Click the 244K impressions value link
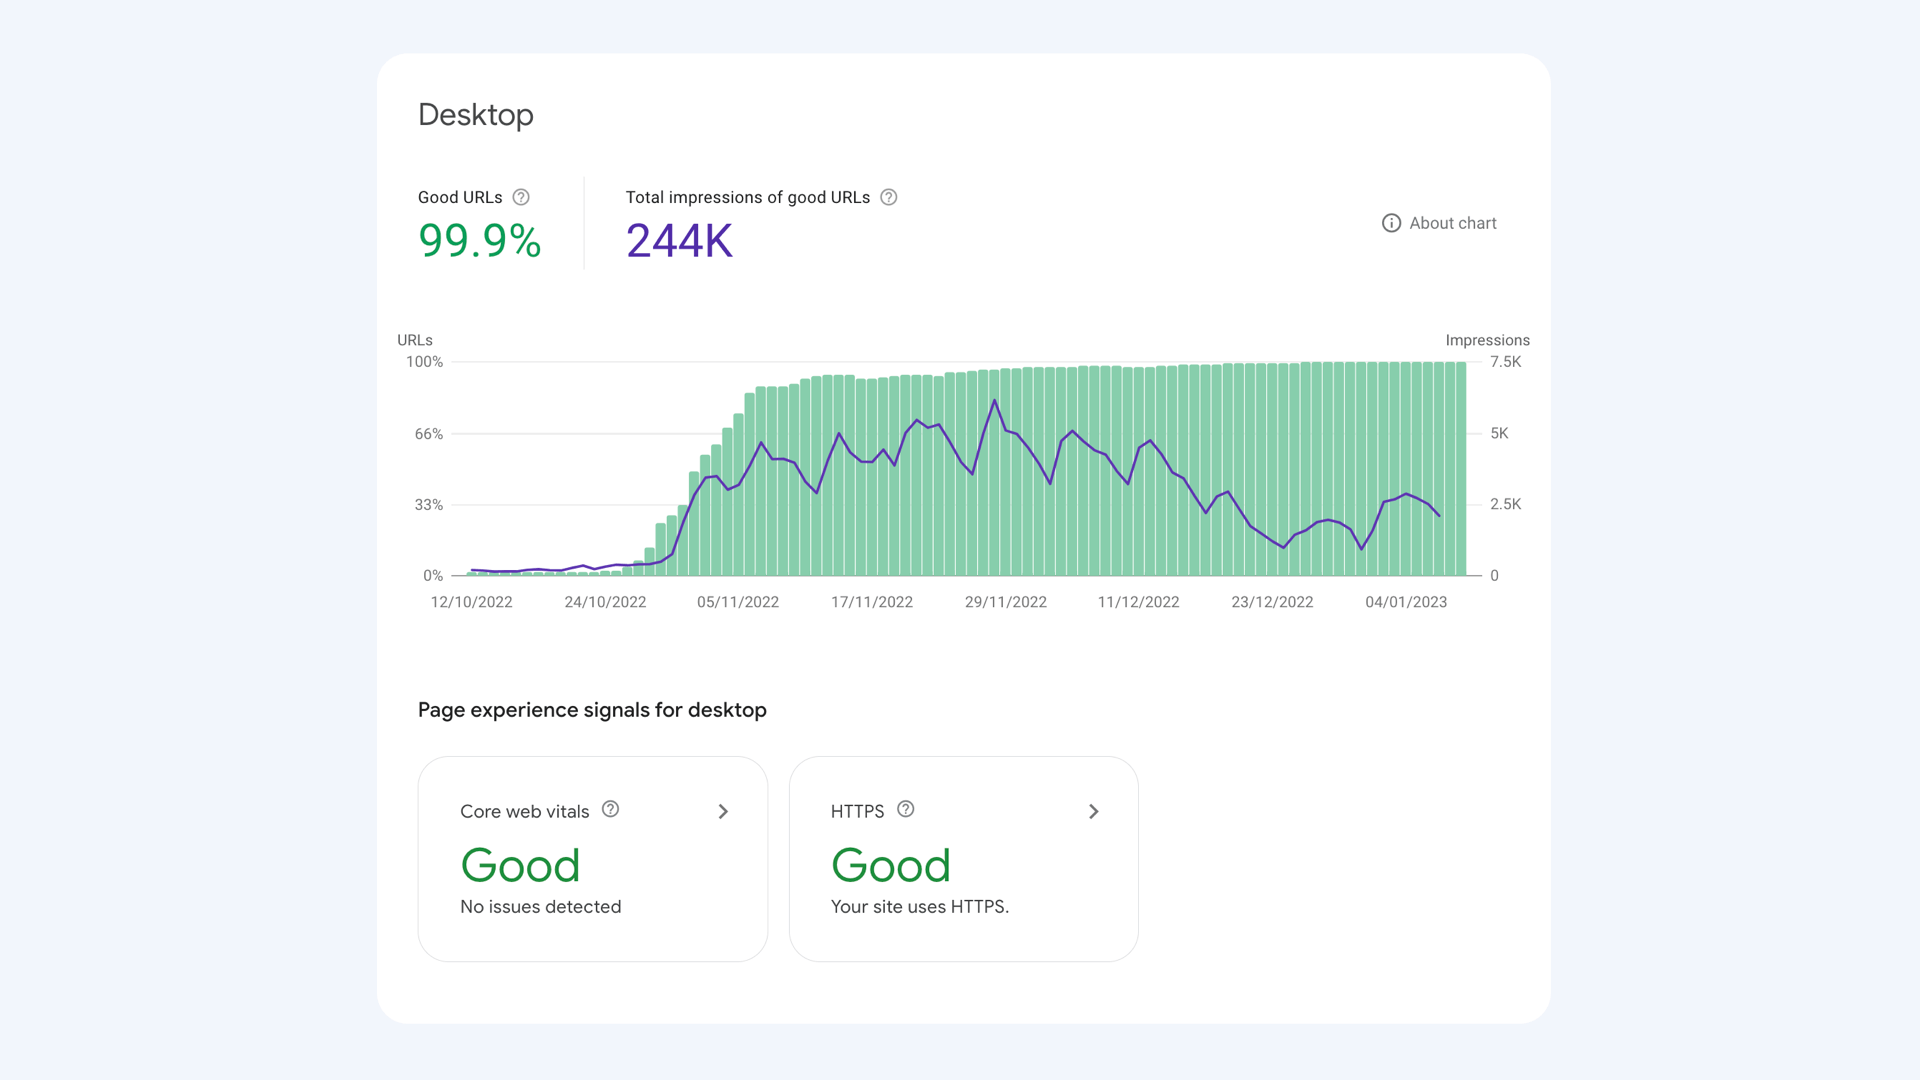 click(x=679, y=240)
